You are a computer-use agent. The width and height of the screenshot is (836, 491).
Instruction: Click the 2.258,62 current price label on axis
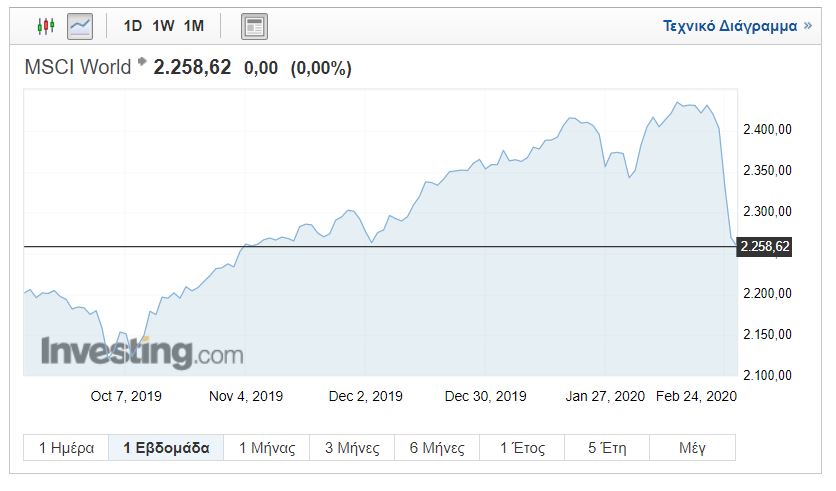764,247
